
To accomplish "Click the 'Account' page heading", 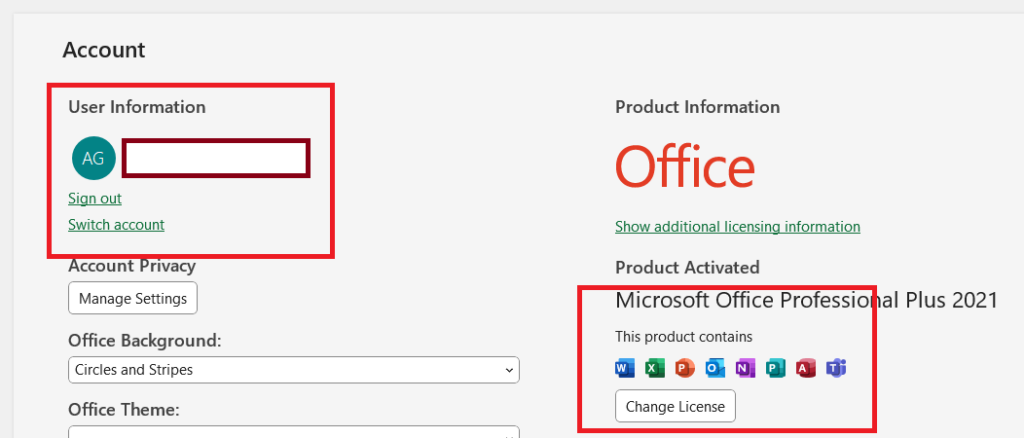I will [x=104, y=50].
